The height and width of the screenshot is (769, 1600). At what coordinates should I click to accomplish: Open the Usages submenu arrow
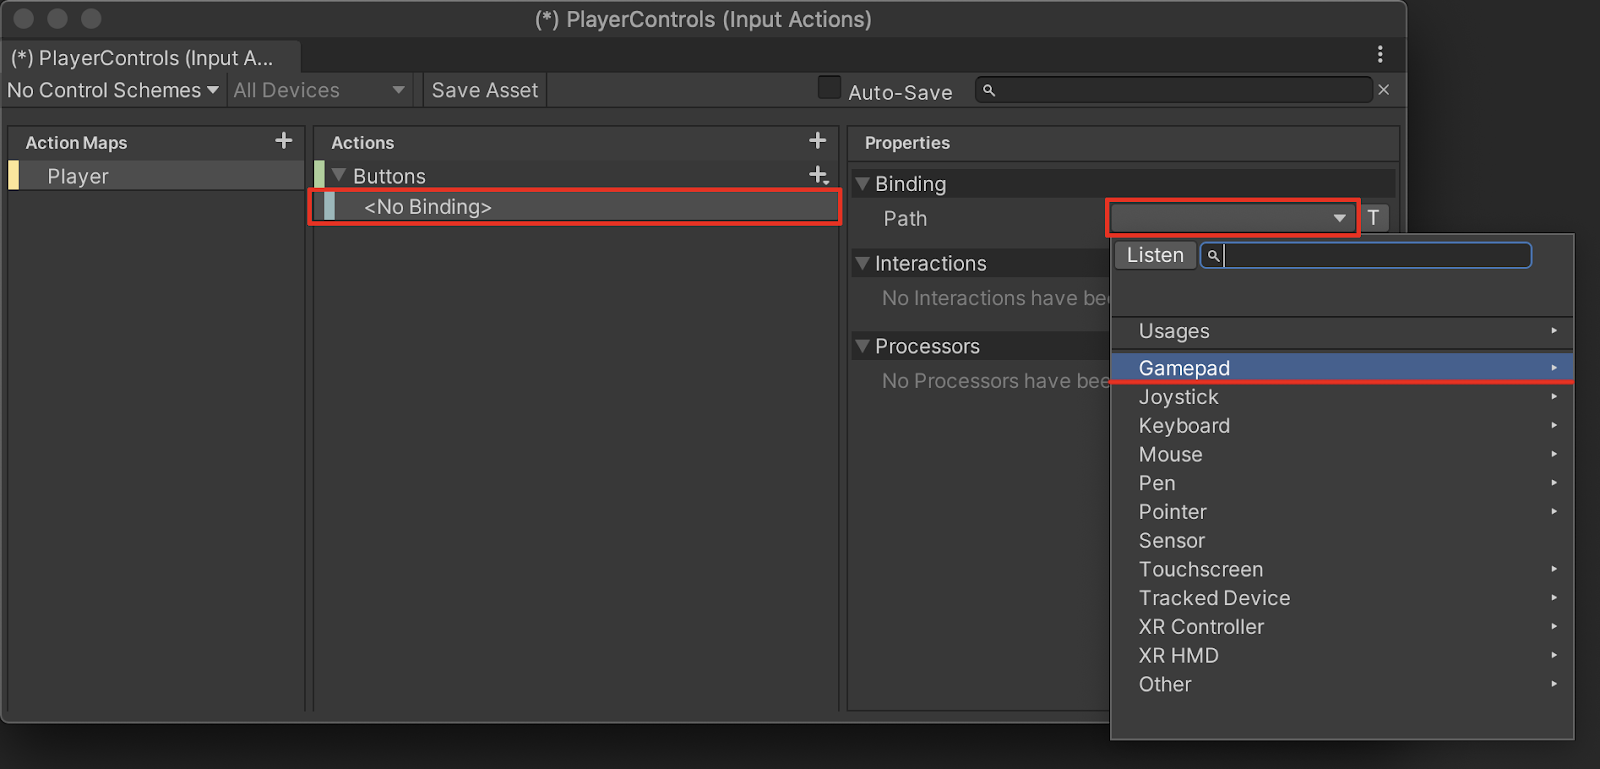tap(1554, 331)
